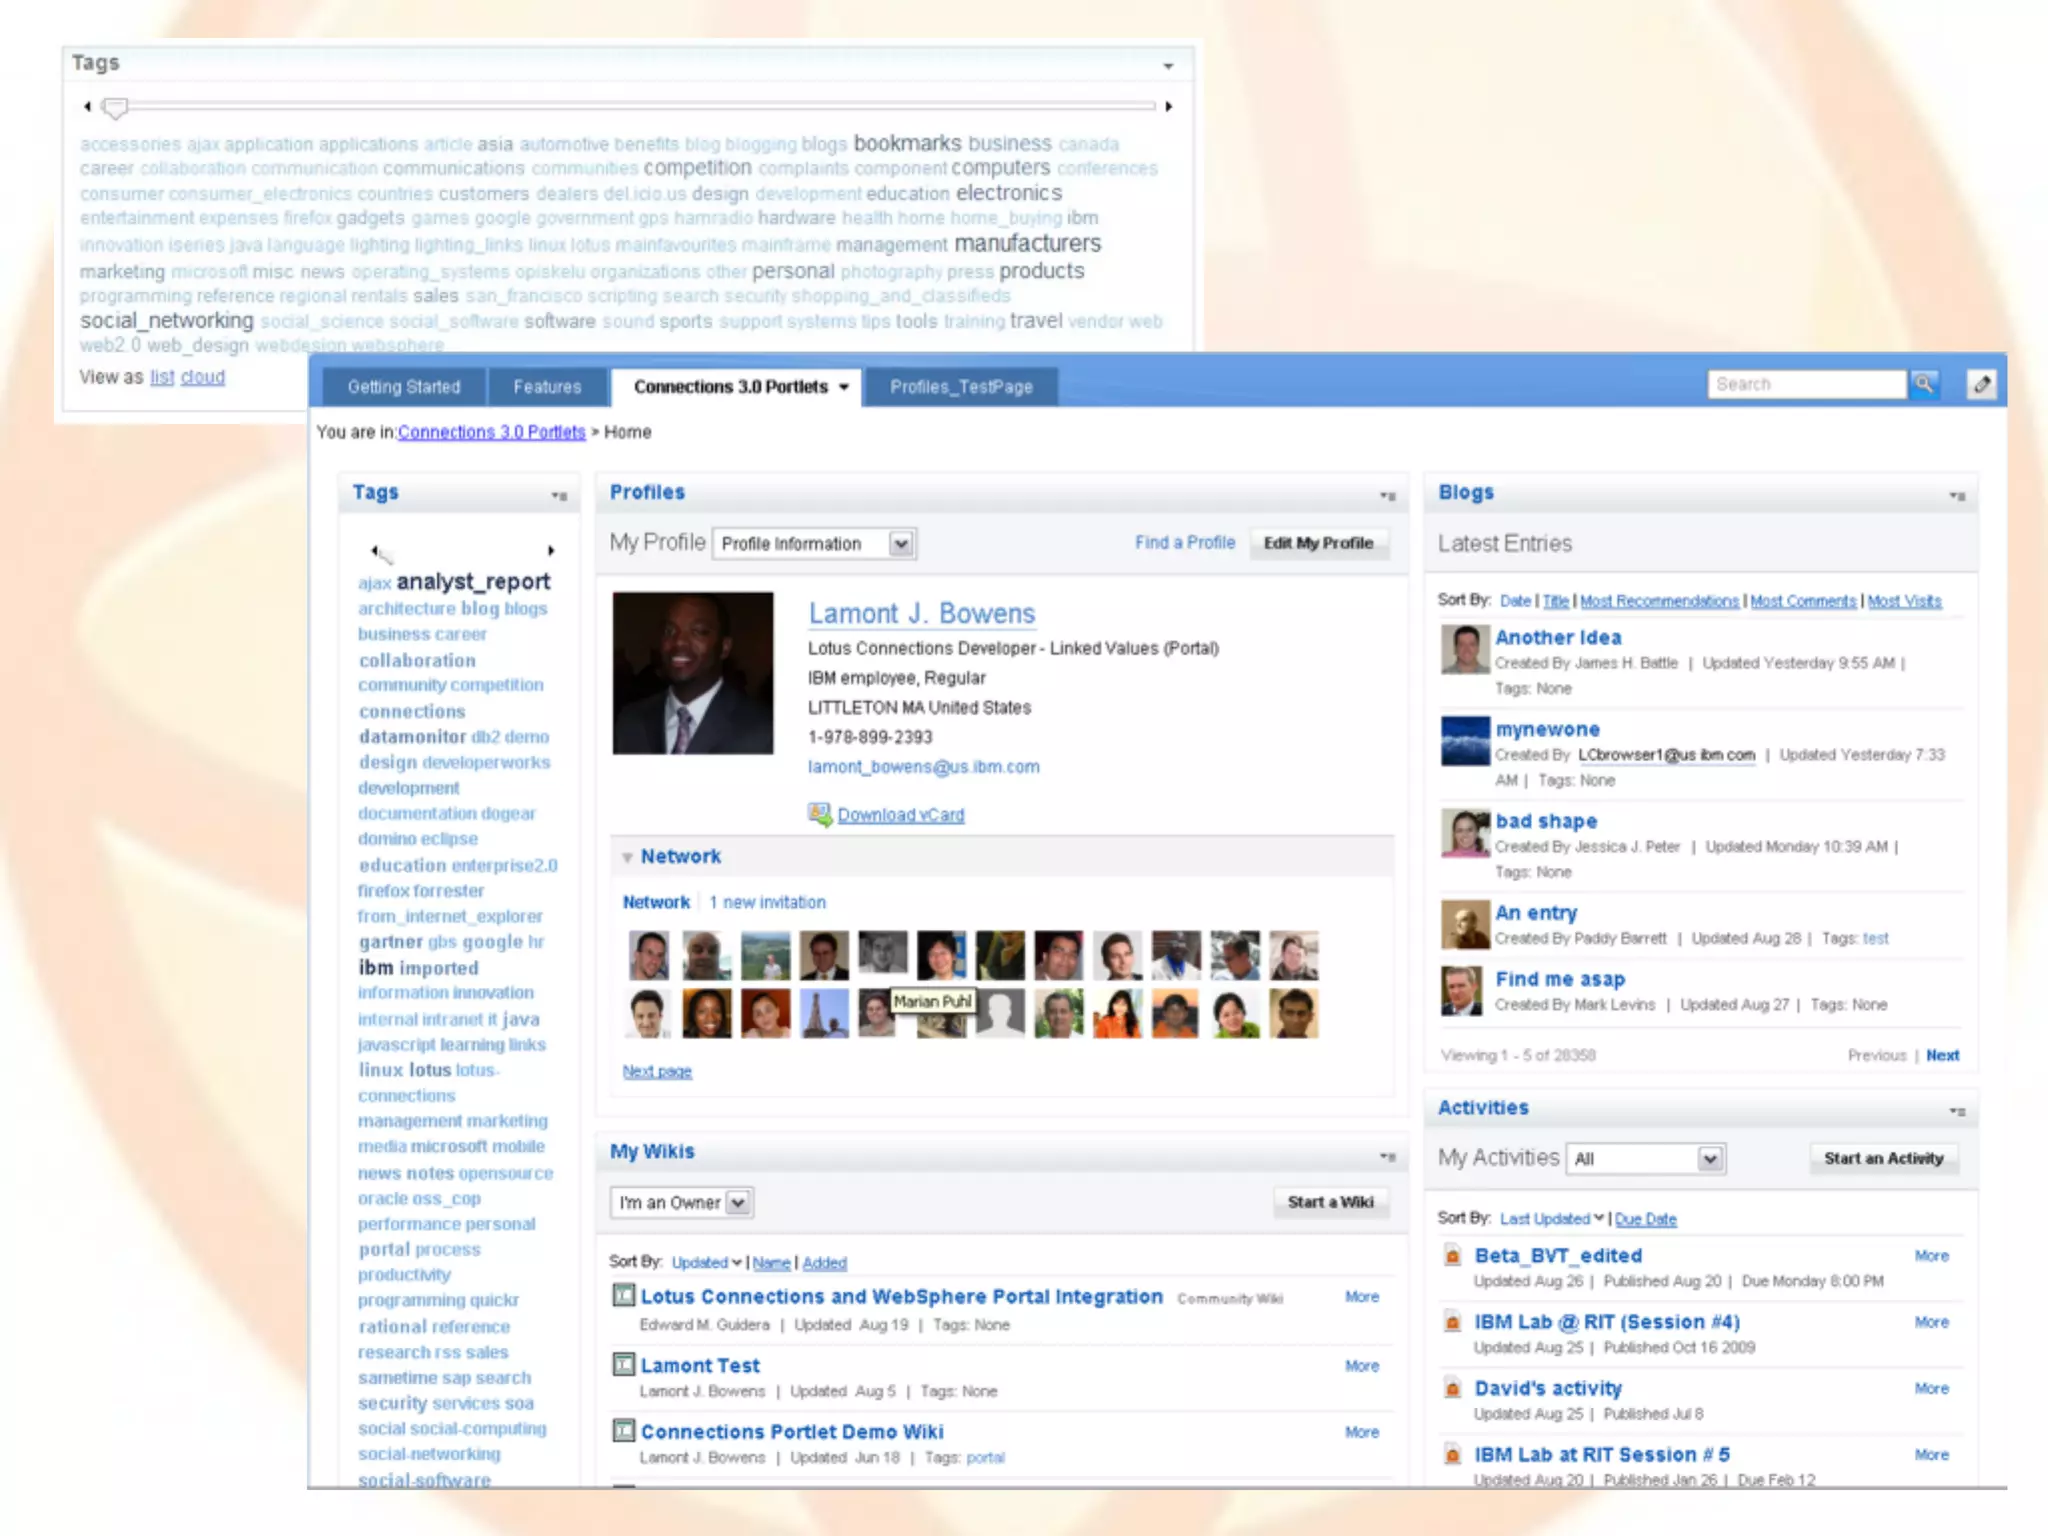Click the search magnifier icon
The image size is (2048, 1536).
(1924, 384)
